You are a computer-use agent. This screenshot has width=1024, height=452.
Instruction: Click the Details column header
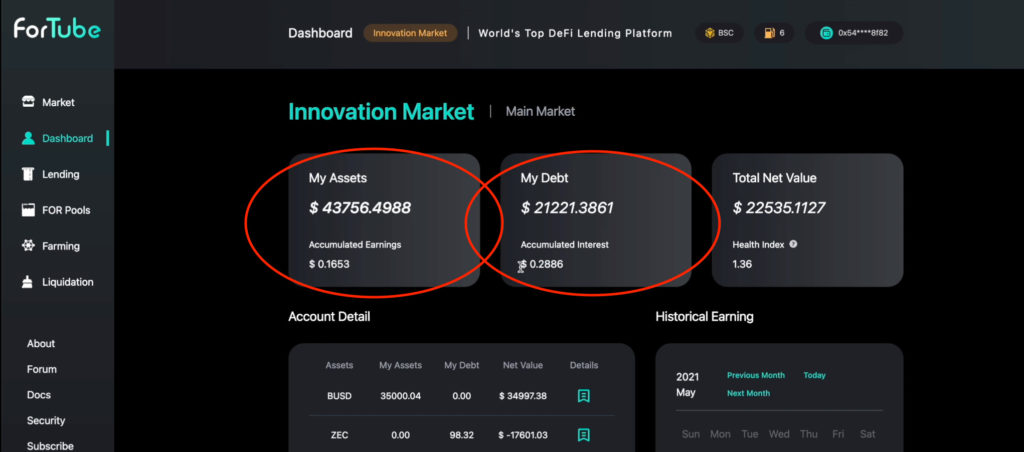[584, 365]
